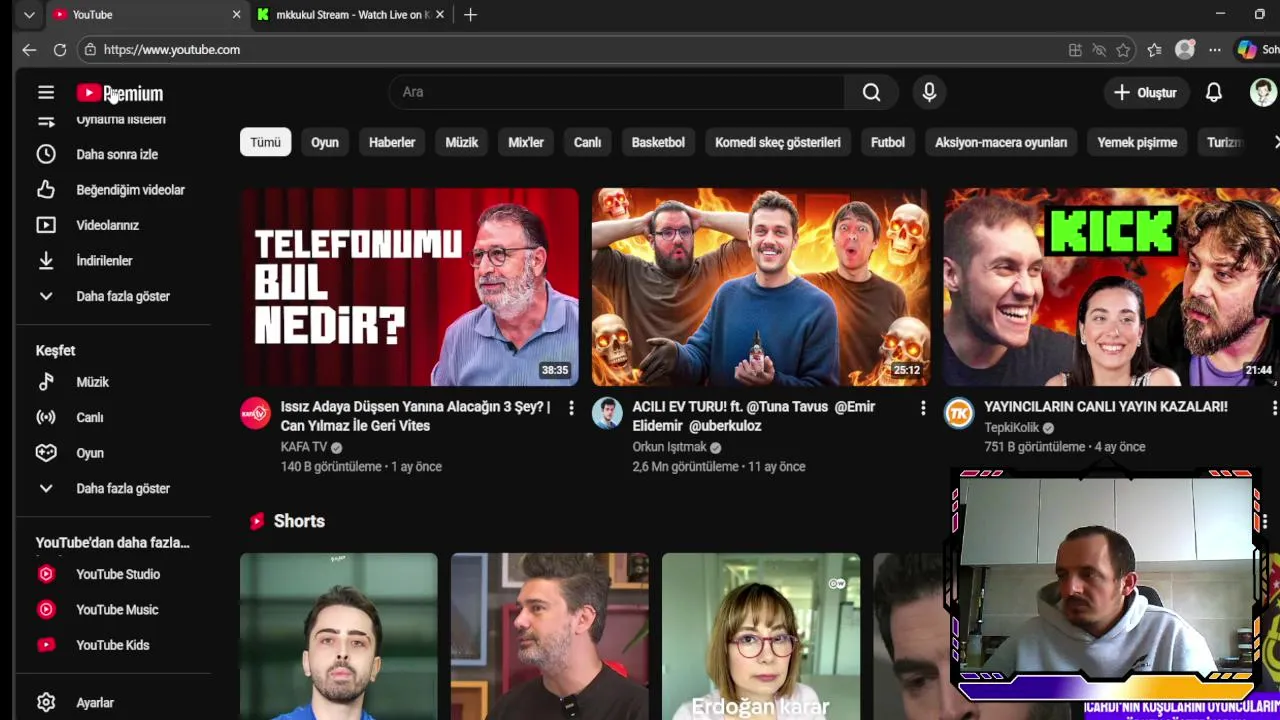Click Orkun Işıtmak channel avatar
The image size is (1280, 720).
(x=607, y=413)
